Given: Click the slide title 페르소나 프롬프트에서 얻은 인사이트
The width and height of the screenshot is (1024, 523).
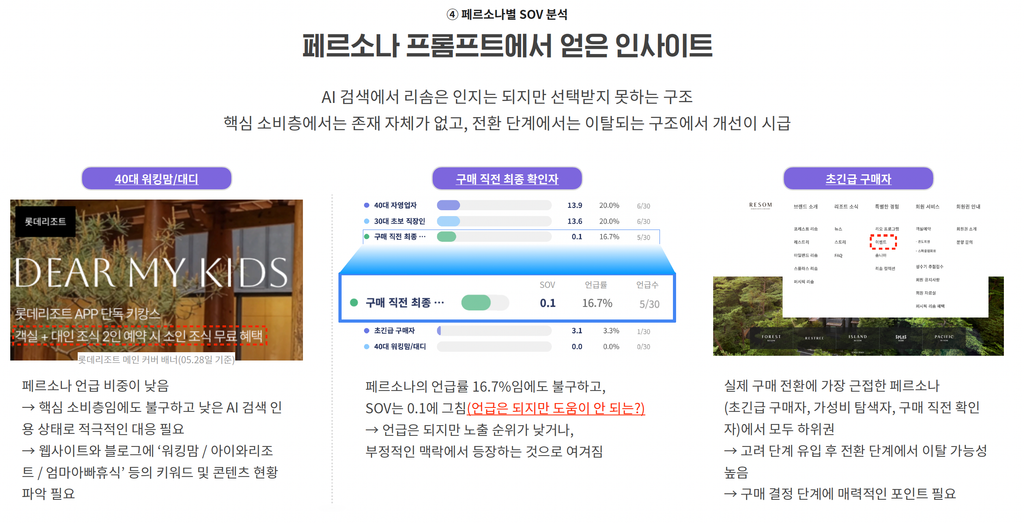Looking at the screenshot, I should [x=507, y=46].
